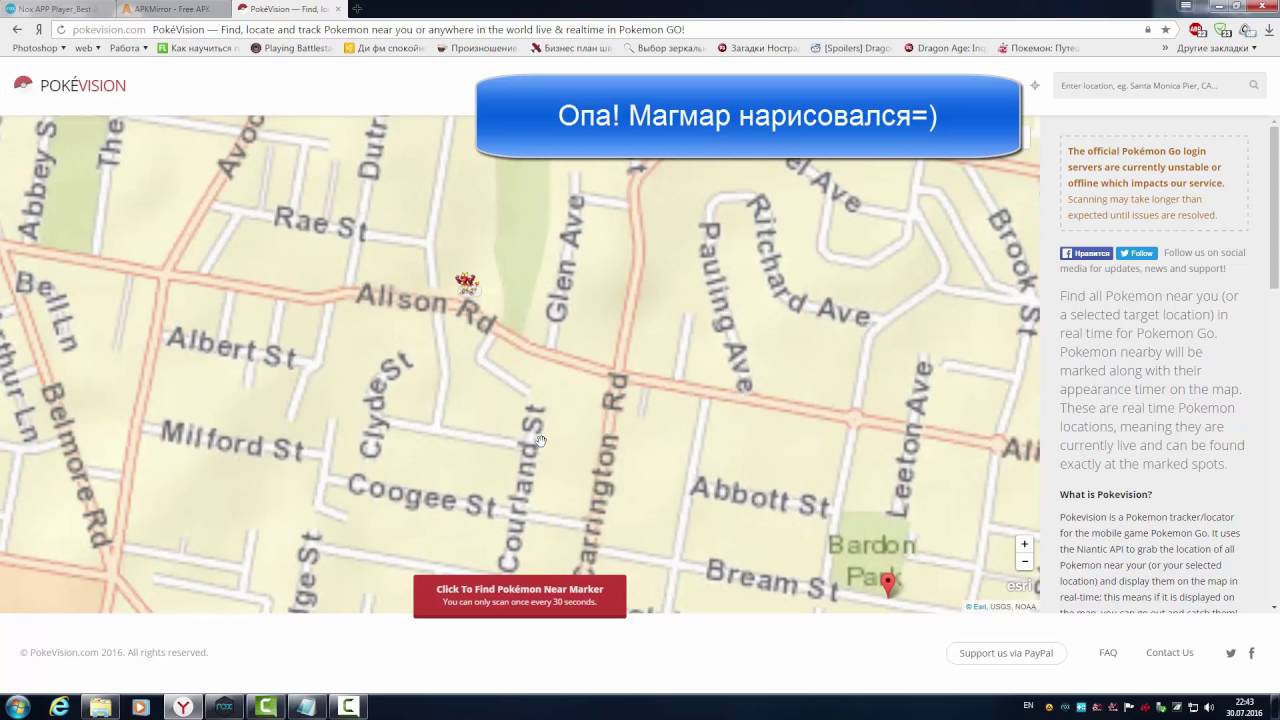Switch to Yandex Browser in the taskbar
1280x720 pixels.
183,707
